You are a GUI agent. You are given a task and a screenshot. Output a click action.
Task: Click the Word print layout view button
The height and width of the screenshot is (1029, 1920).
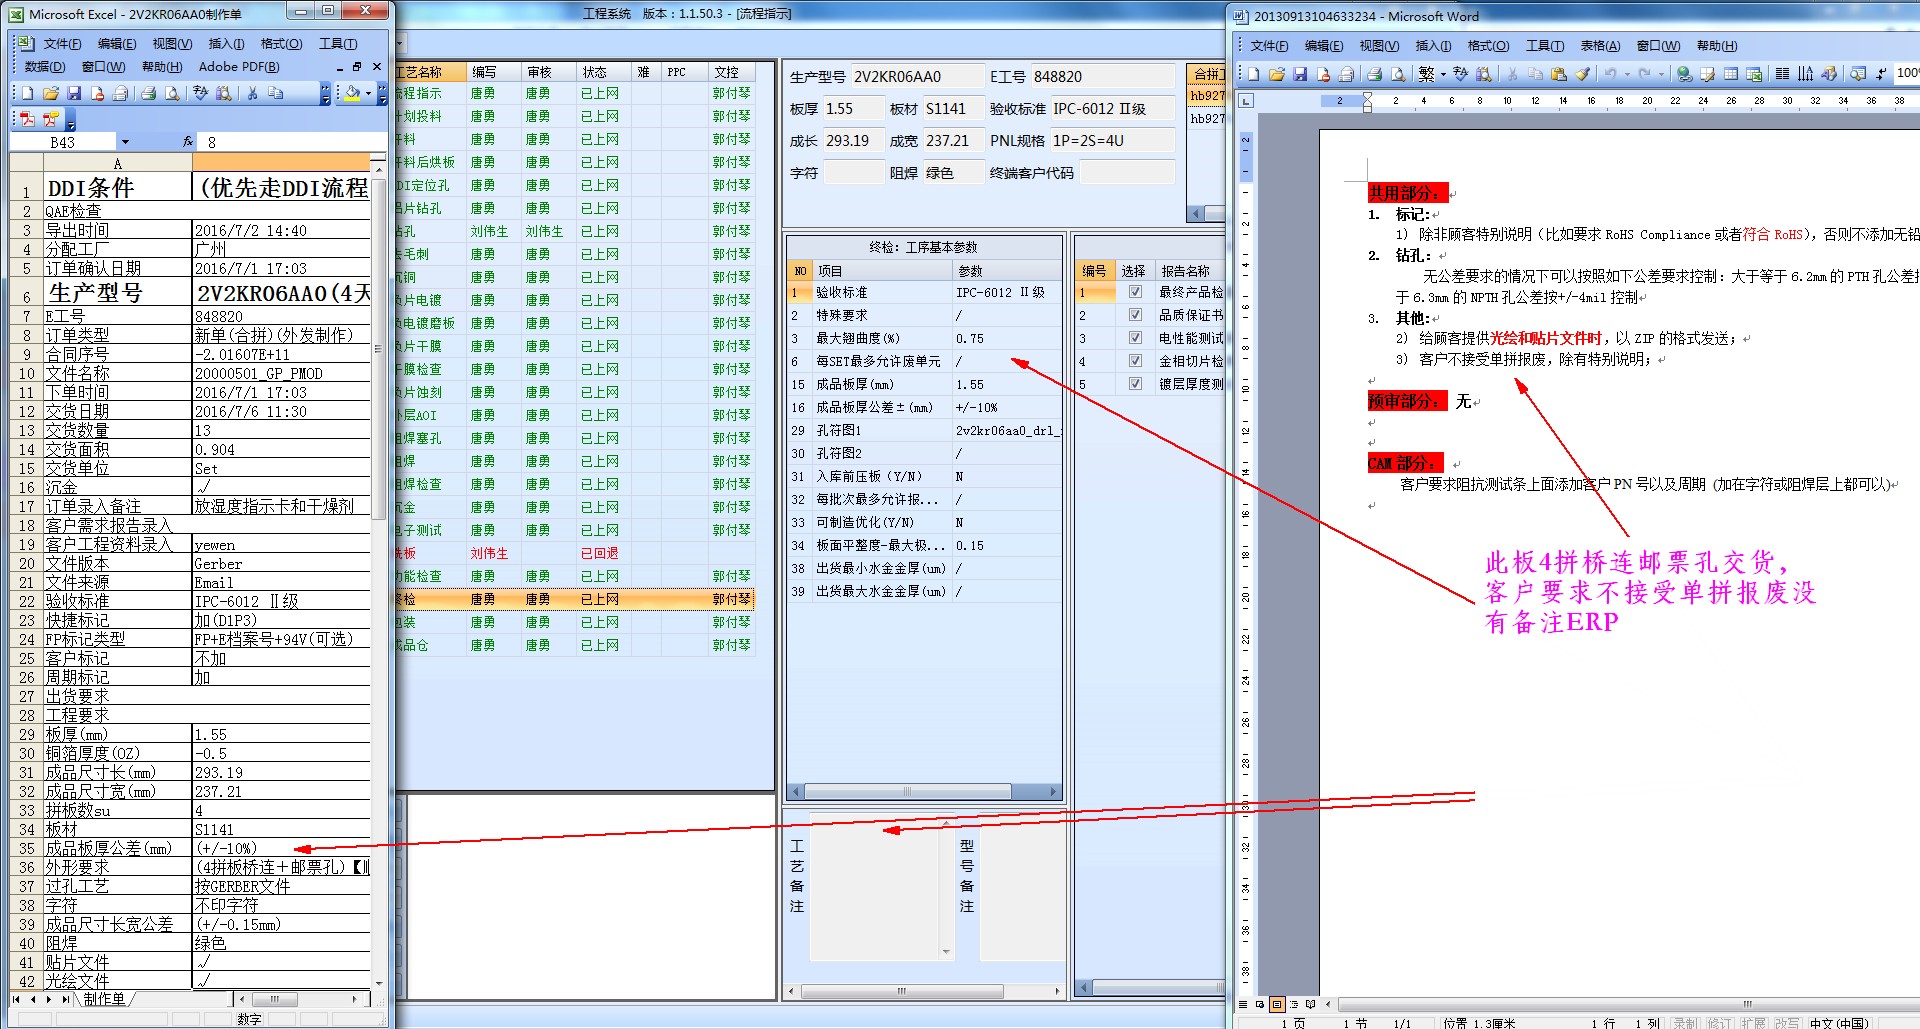click(1277, 1004)
